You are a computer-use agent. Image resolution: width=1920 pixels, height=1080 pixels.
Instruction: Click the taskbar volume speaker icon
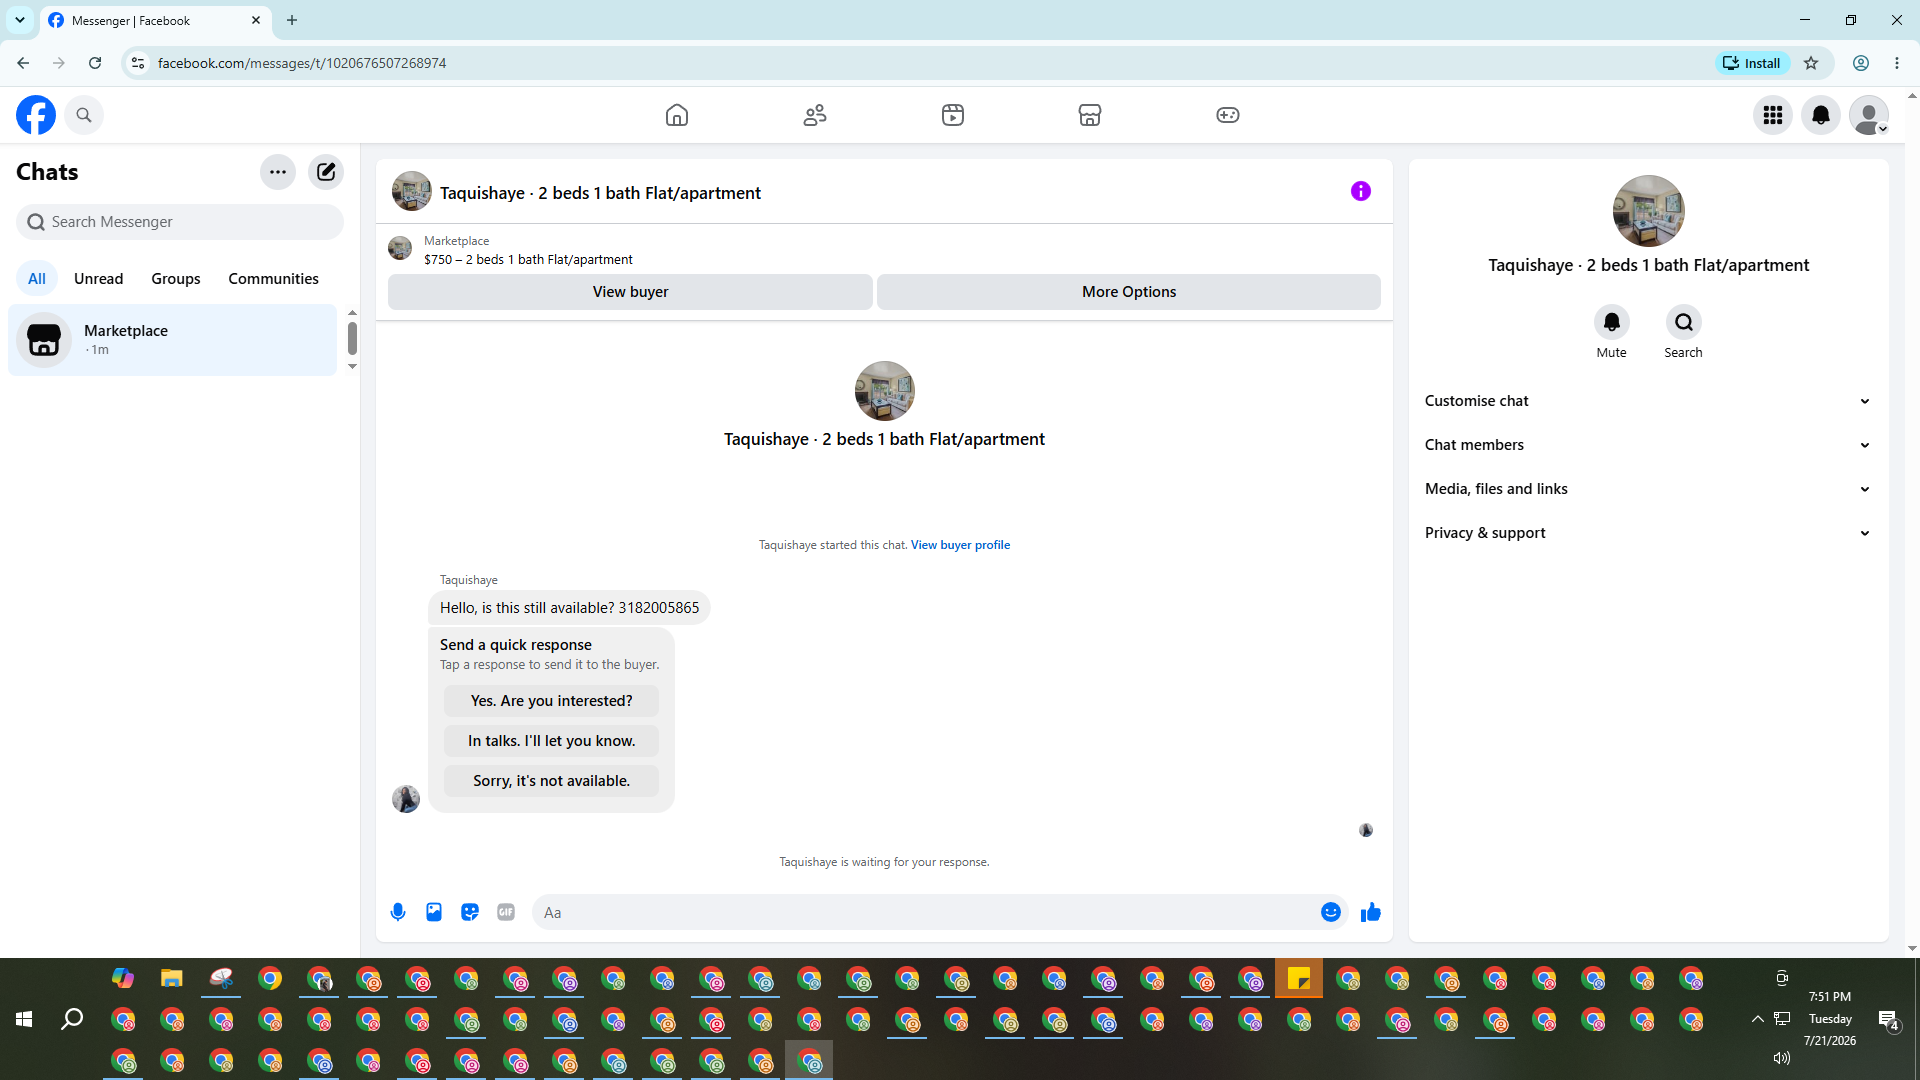[x=1782, y=1057]
